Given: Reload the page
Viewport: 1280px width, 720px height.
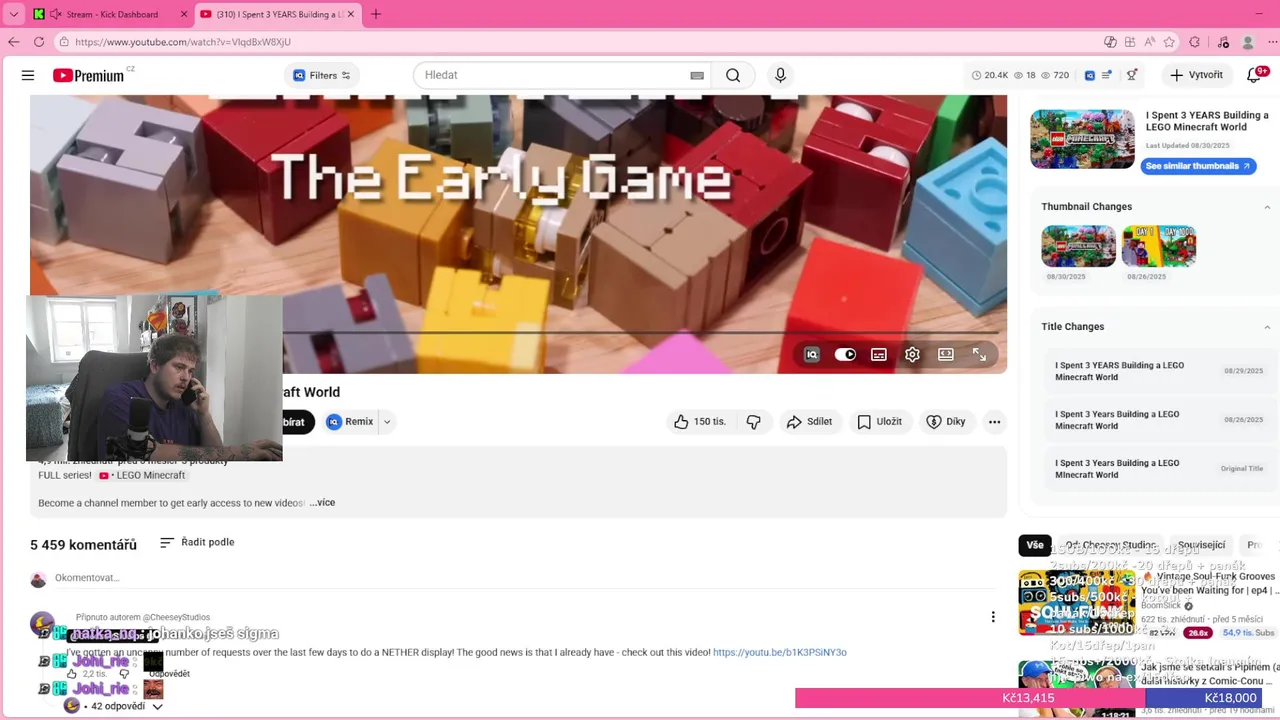Looking at the screenshot, I should [39, 42].
